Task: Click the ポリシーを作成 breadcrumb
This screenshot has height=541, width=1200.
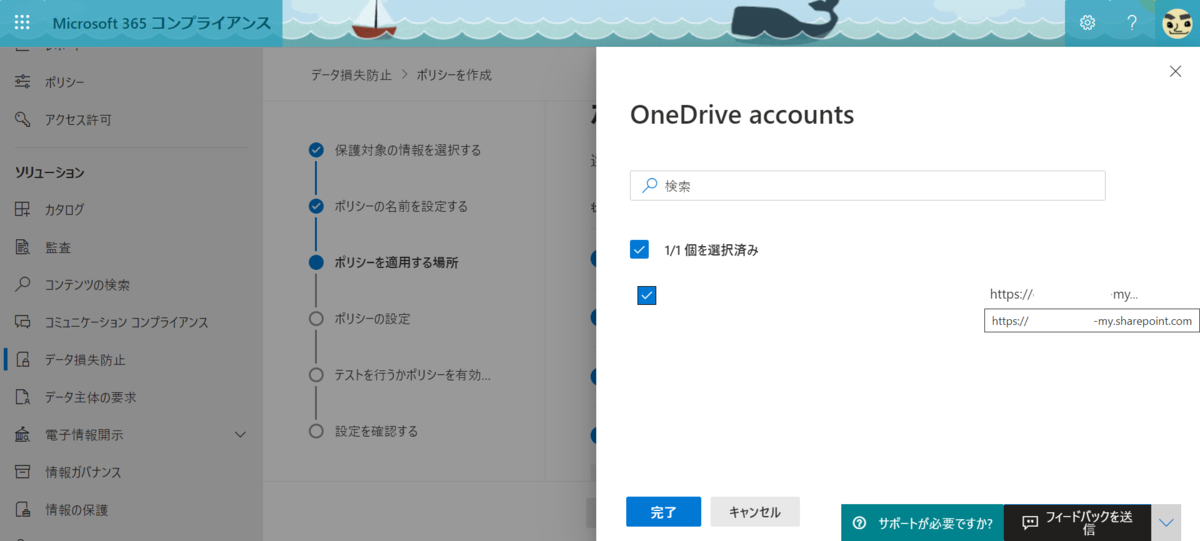Action: click(454, 75)
